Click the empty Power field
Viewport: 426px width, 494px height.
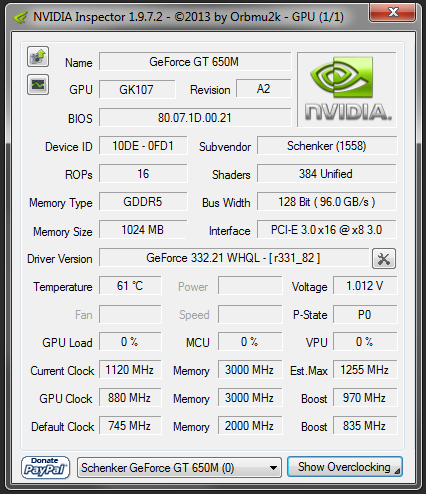click(250, 286)
